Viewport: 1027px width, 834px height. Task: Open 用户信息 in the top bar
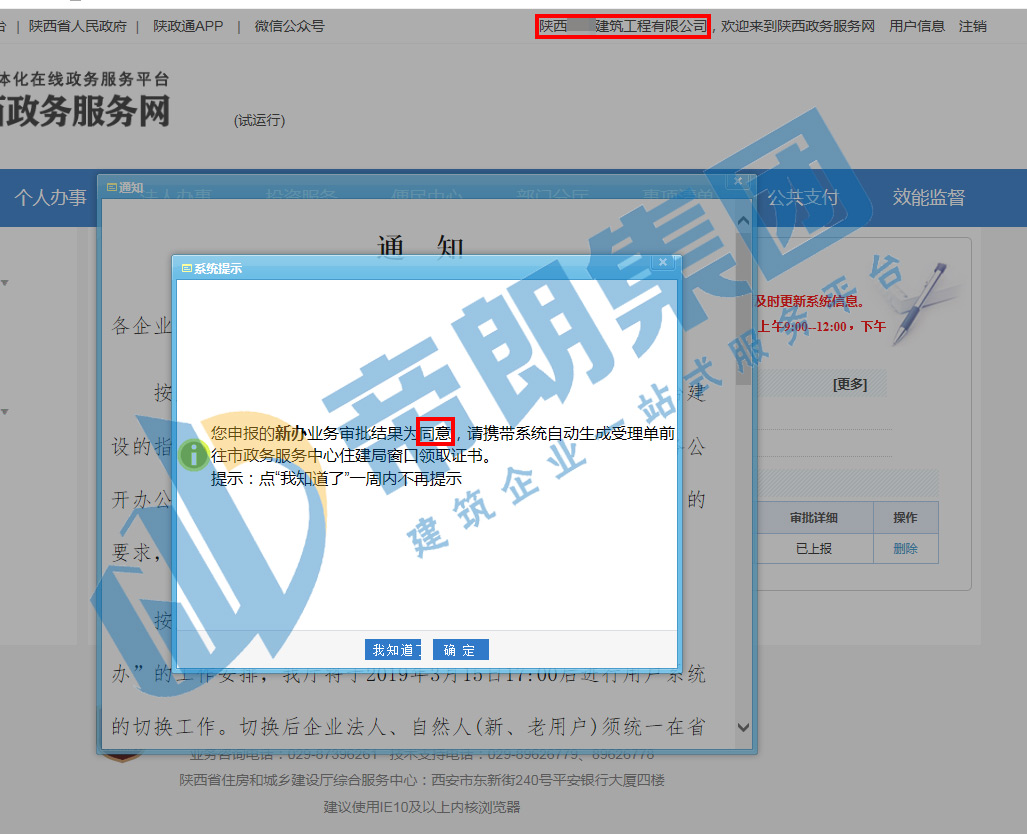click(x=917, y=26)
